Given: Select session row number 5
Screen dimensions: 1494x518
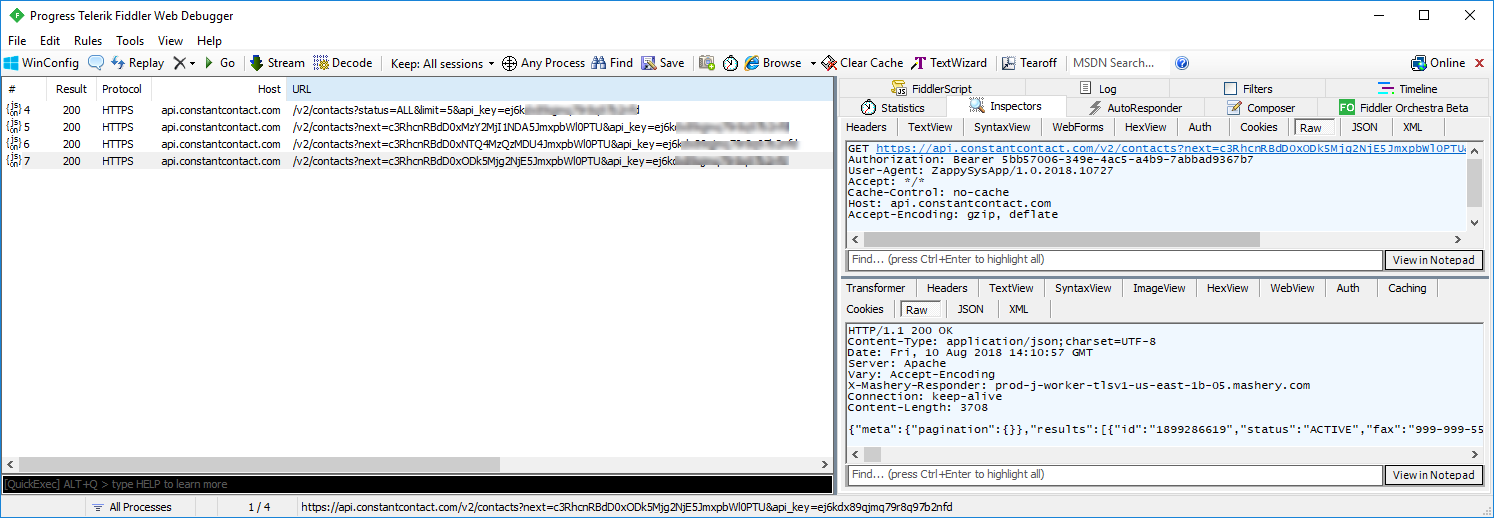Looking at the screenshot, I should click(x=417, y=127).
